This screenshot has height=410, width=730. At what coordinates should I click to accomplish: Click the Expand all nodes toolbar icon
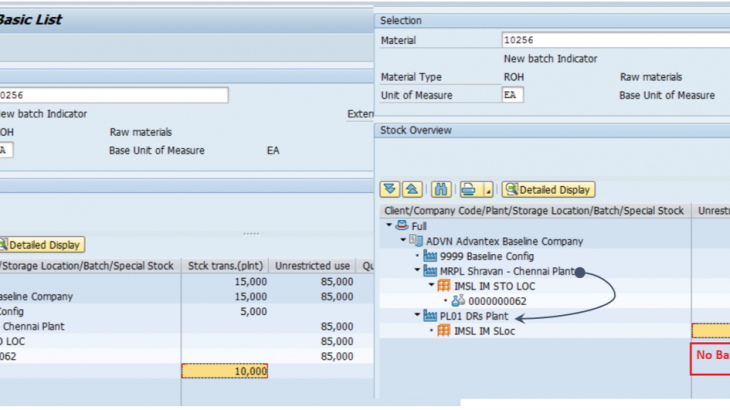coord(390,189)
